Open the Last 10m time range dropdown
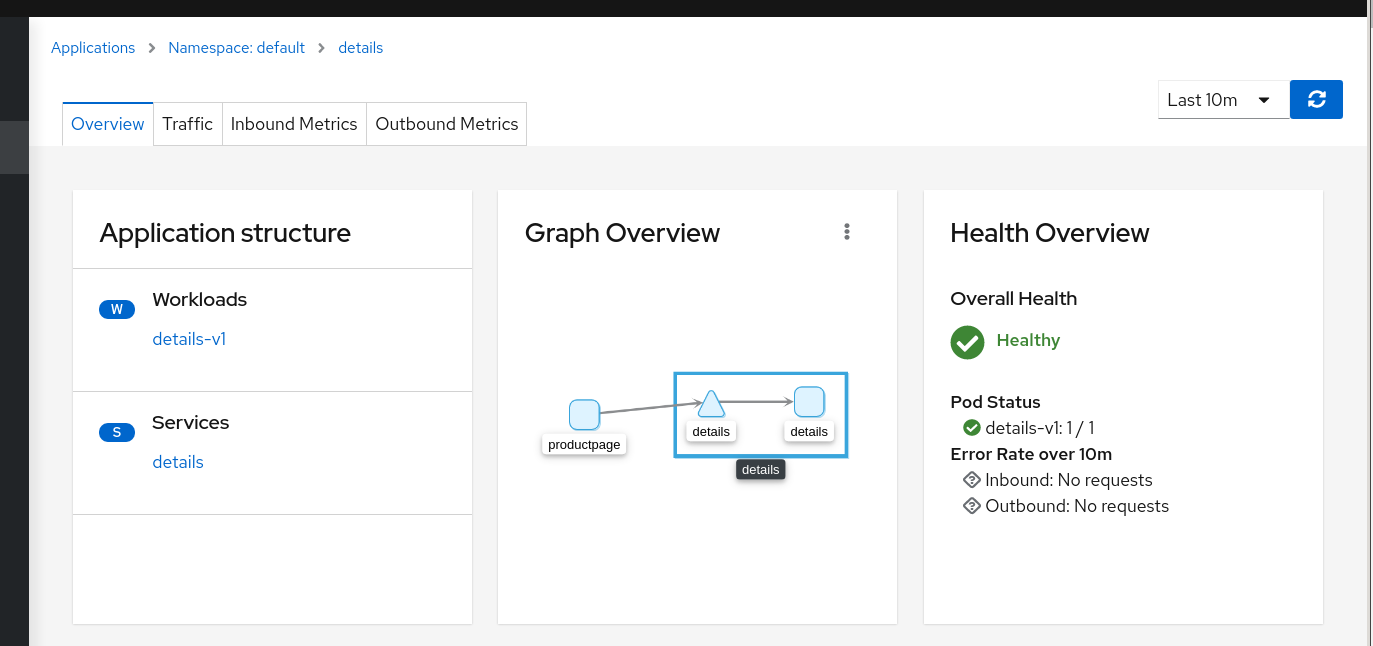Image resolution: width=1373 pixels, height=646 pixels. point(1223,100)
